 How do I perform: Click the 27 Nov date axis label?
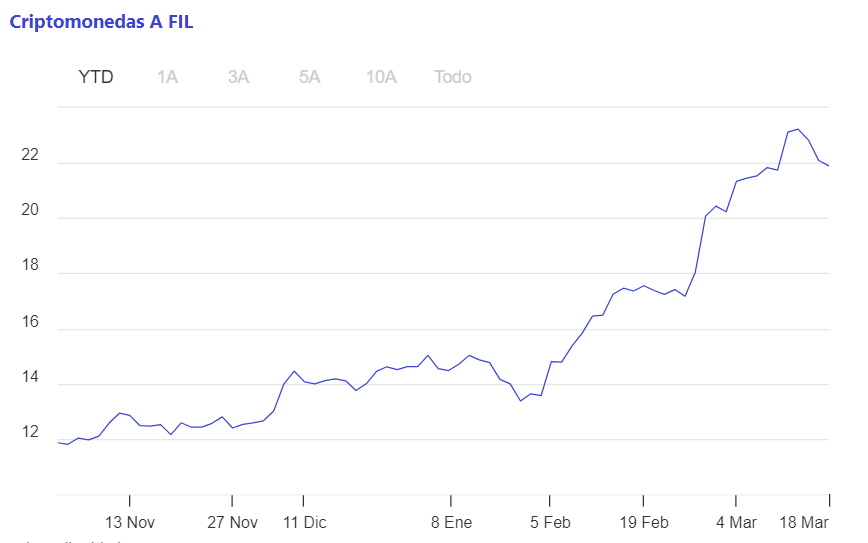232,522
